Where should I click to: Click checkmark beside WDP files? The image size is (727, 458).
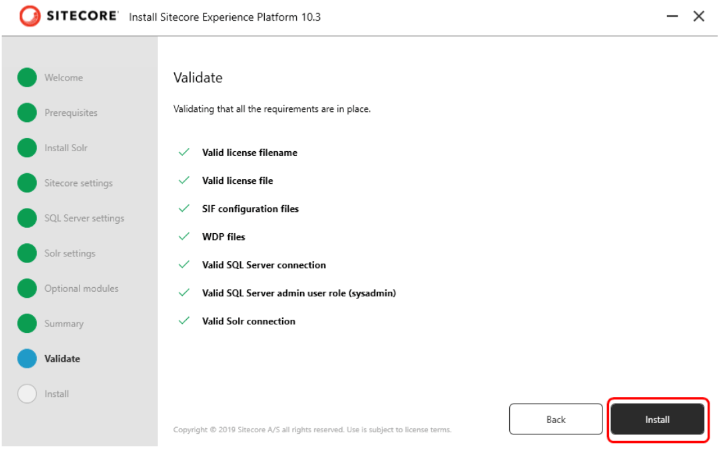(x=183, y=237)
